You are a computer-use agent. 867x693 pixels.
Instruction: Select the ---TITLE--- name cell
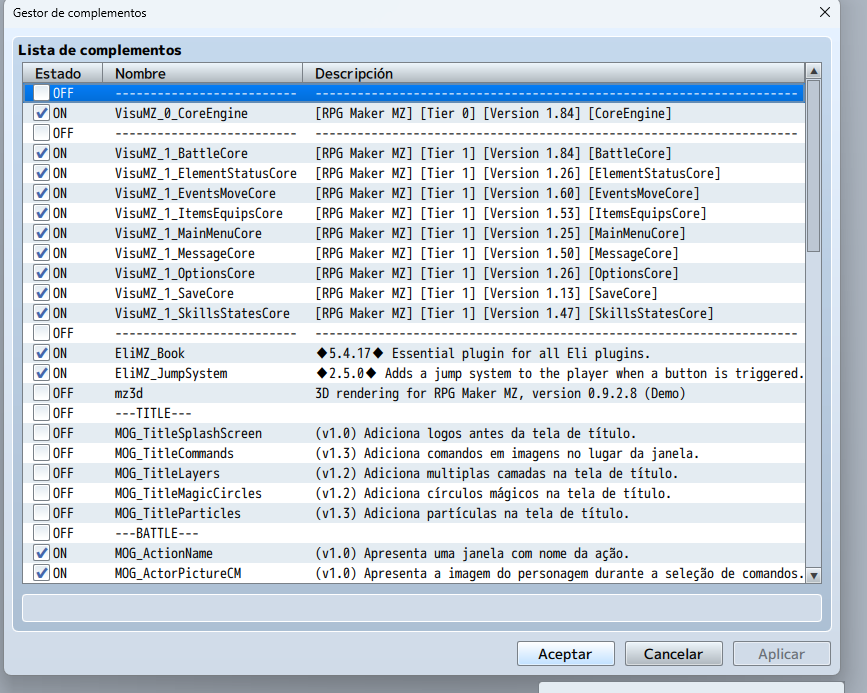(x=153, y=414)
